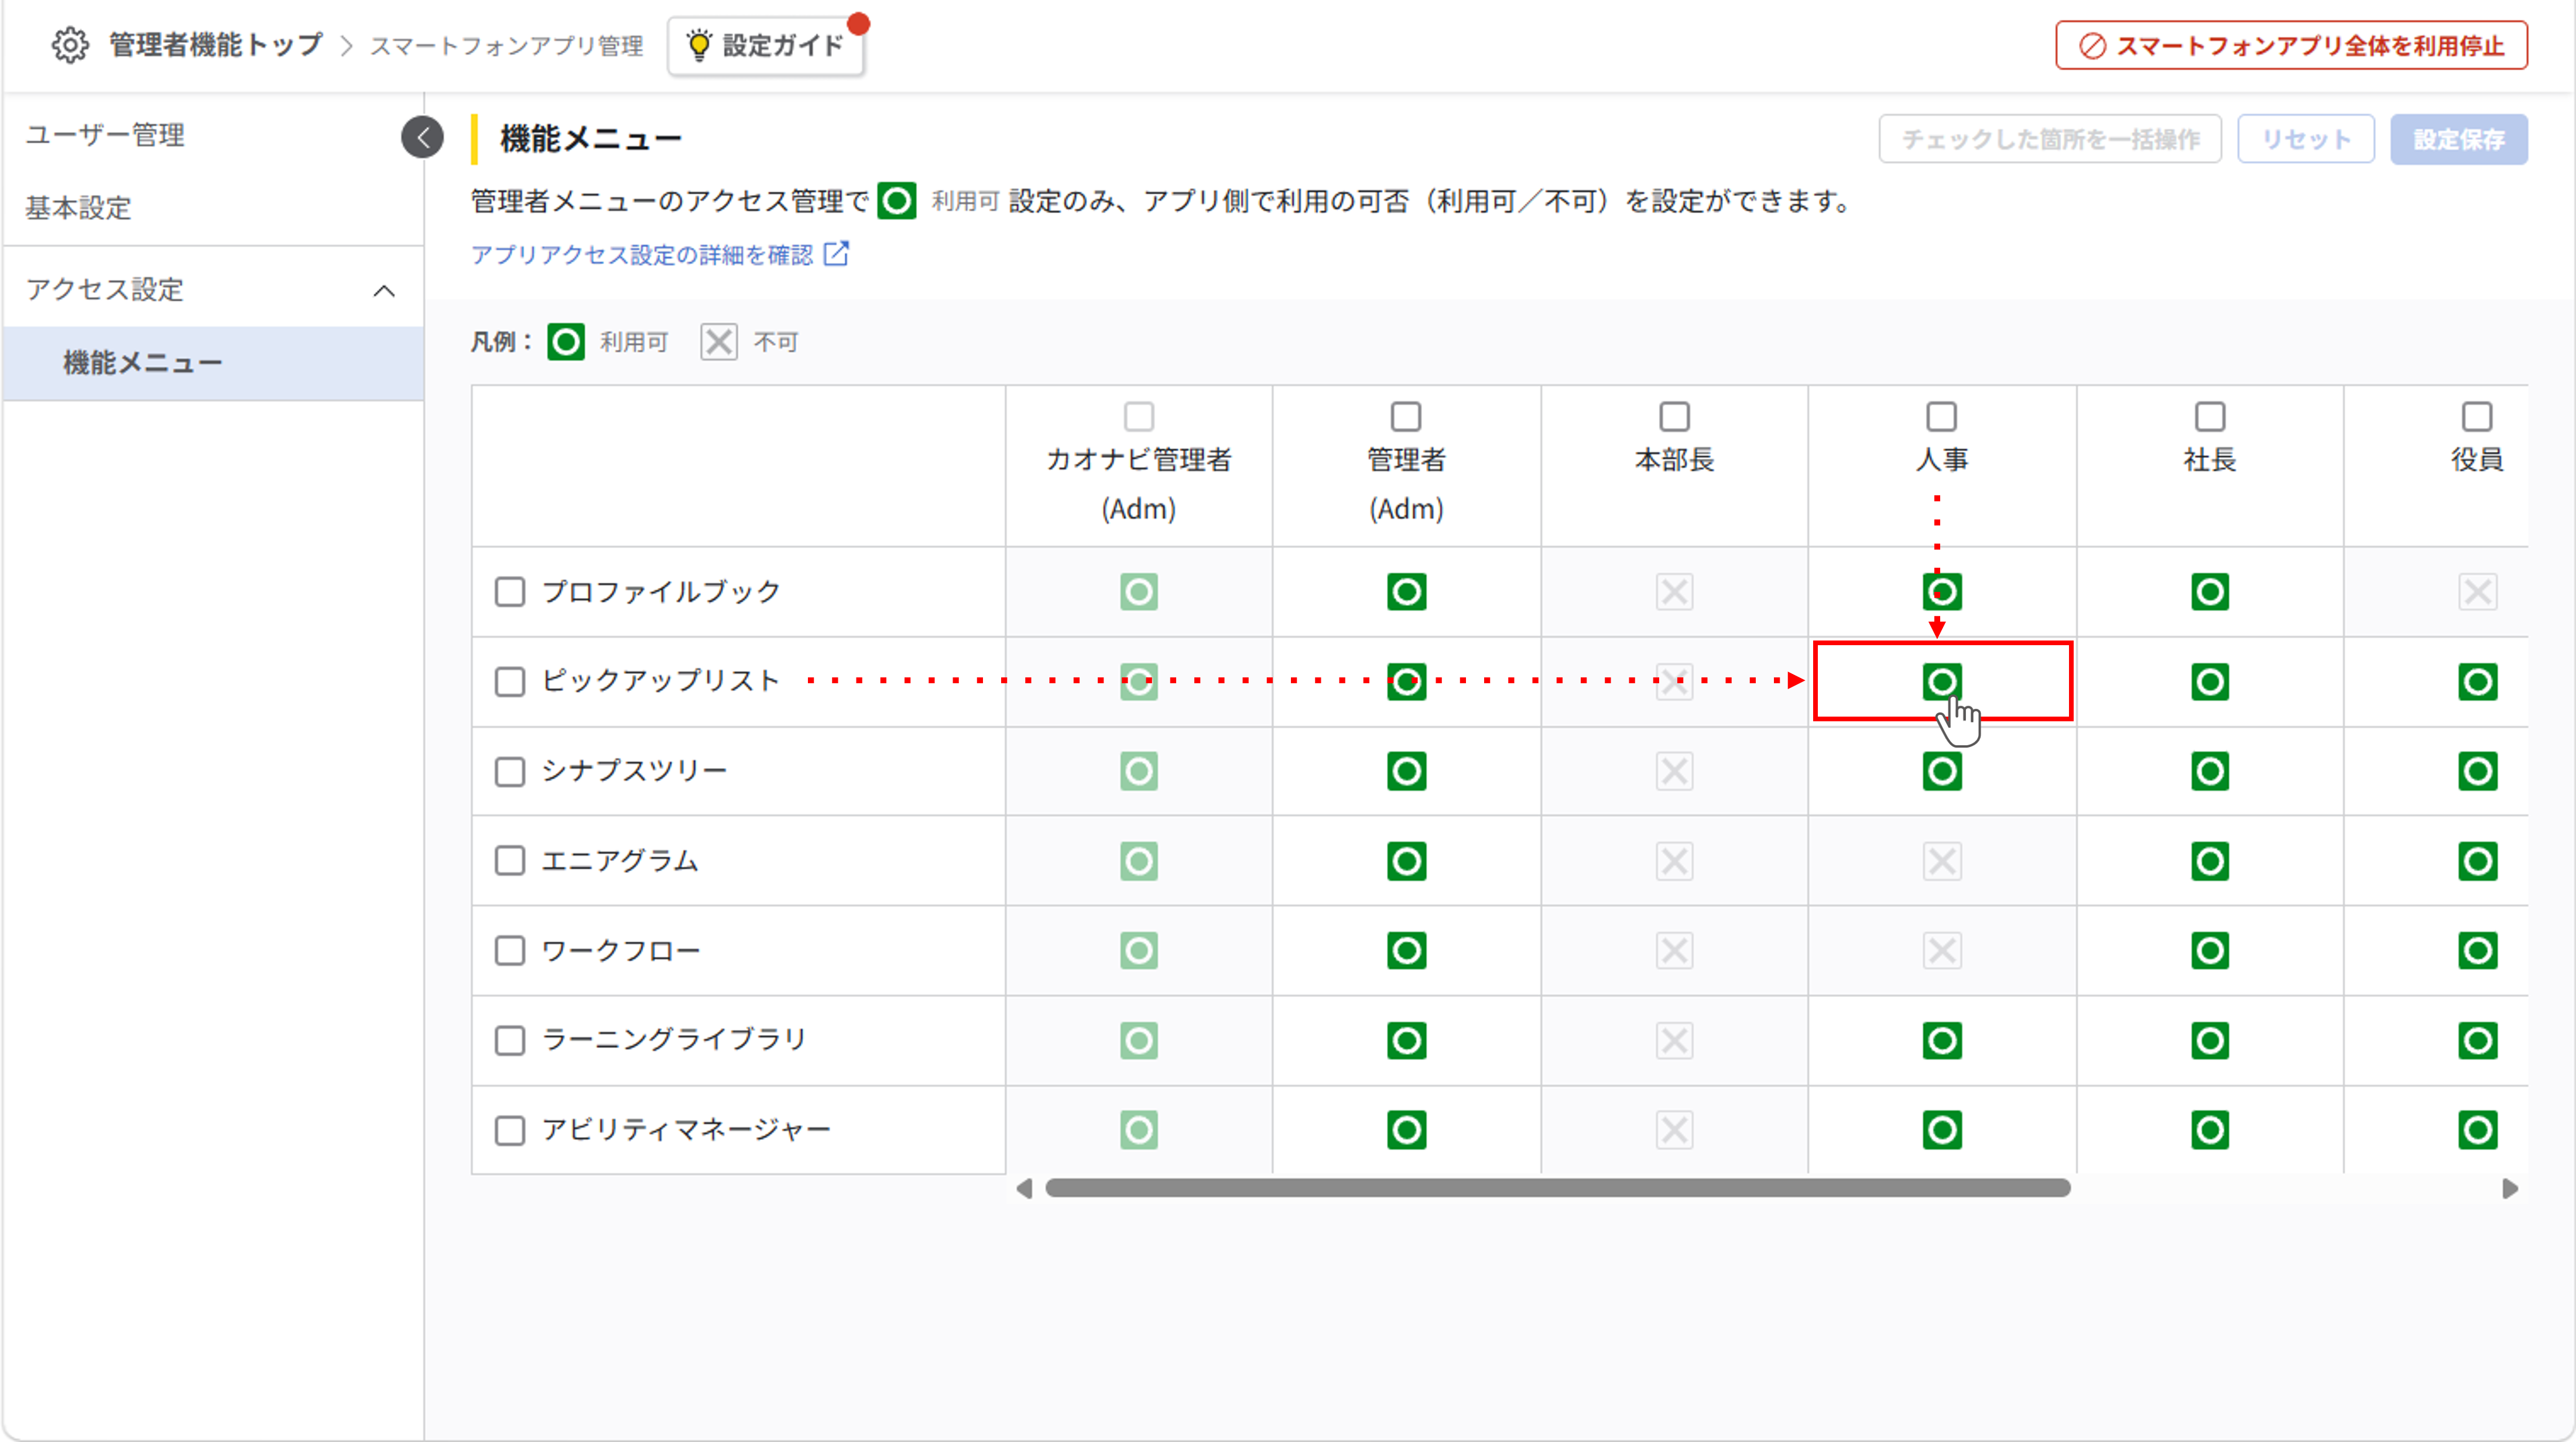The height and width of the screenshot is (1442, 2576).
Task: Check the アビリティマネージャー row checkbox
Action: (510, 1130)
